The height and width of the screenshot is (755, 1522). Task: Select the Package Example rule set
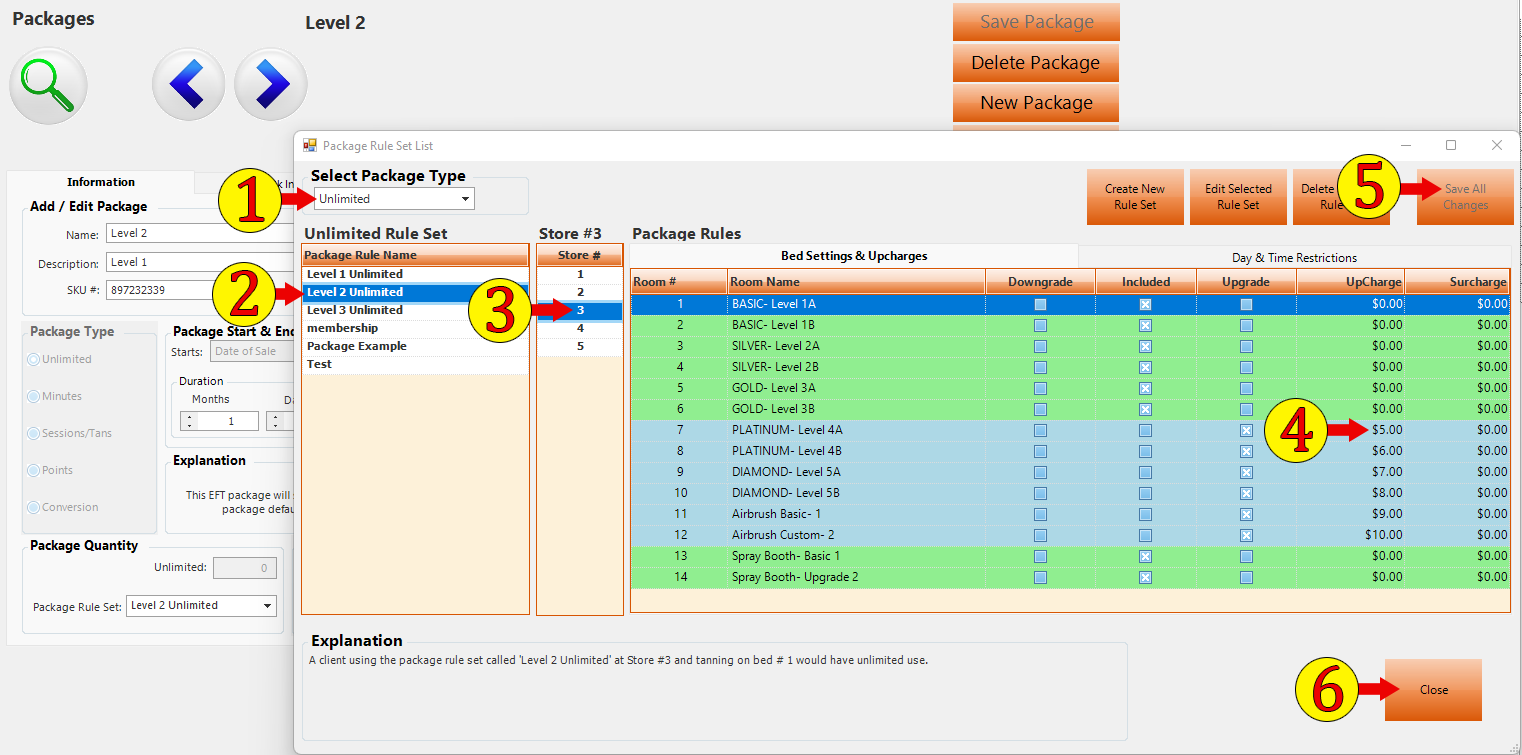(415, 346)
